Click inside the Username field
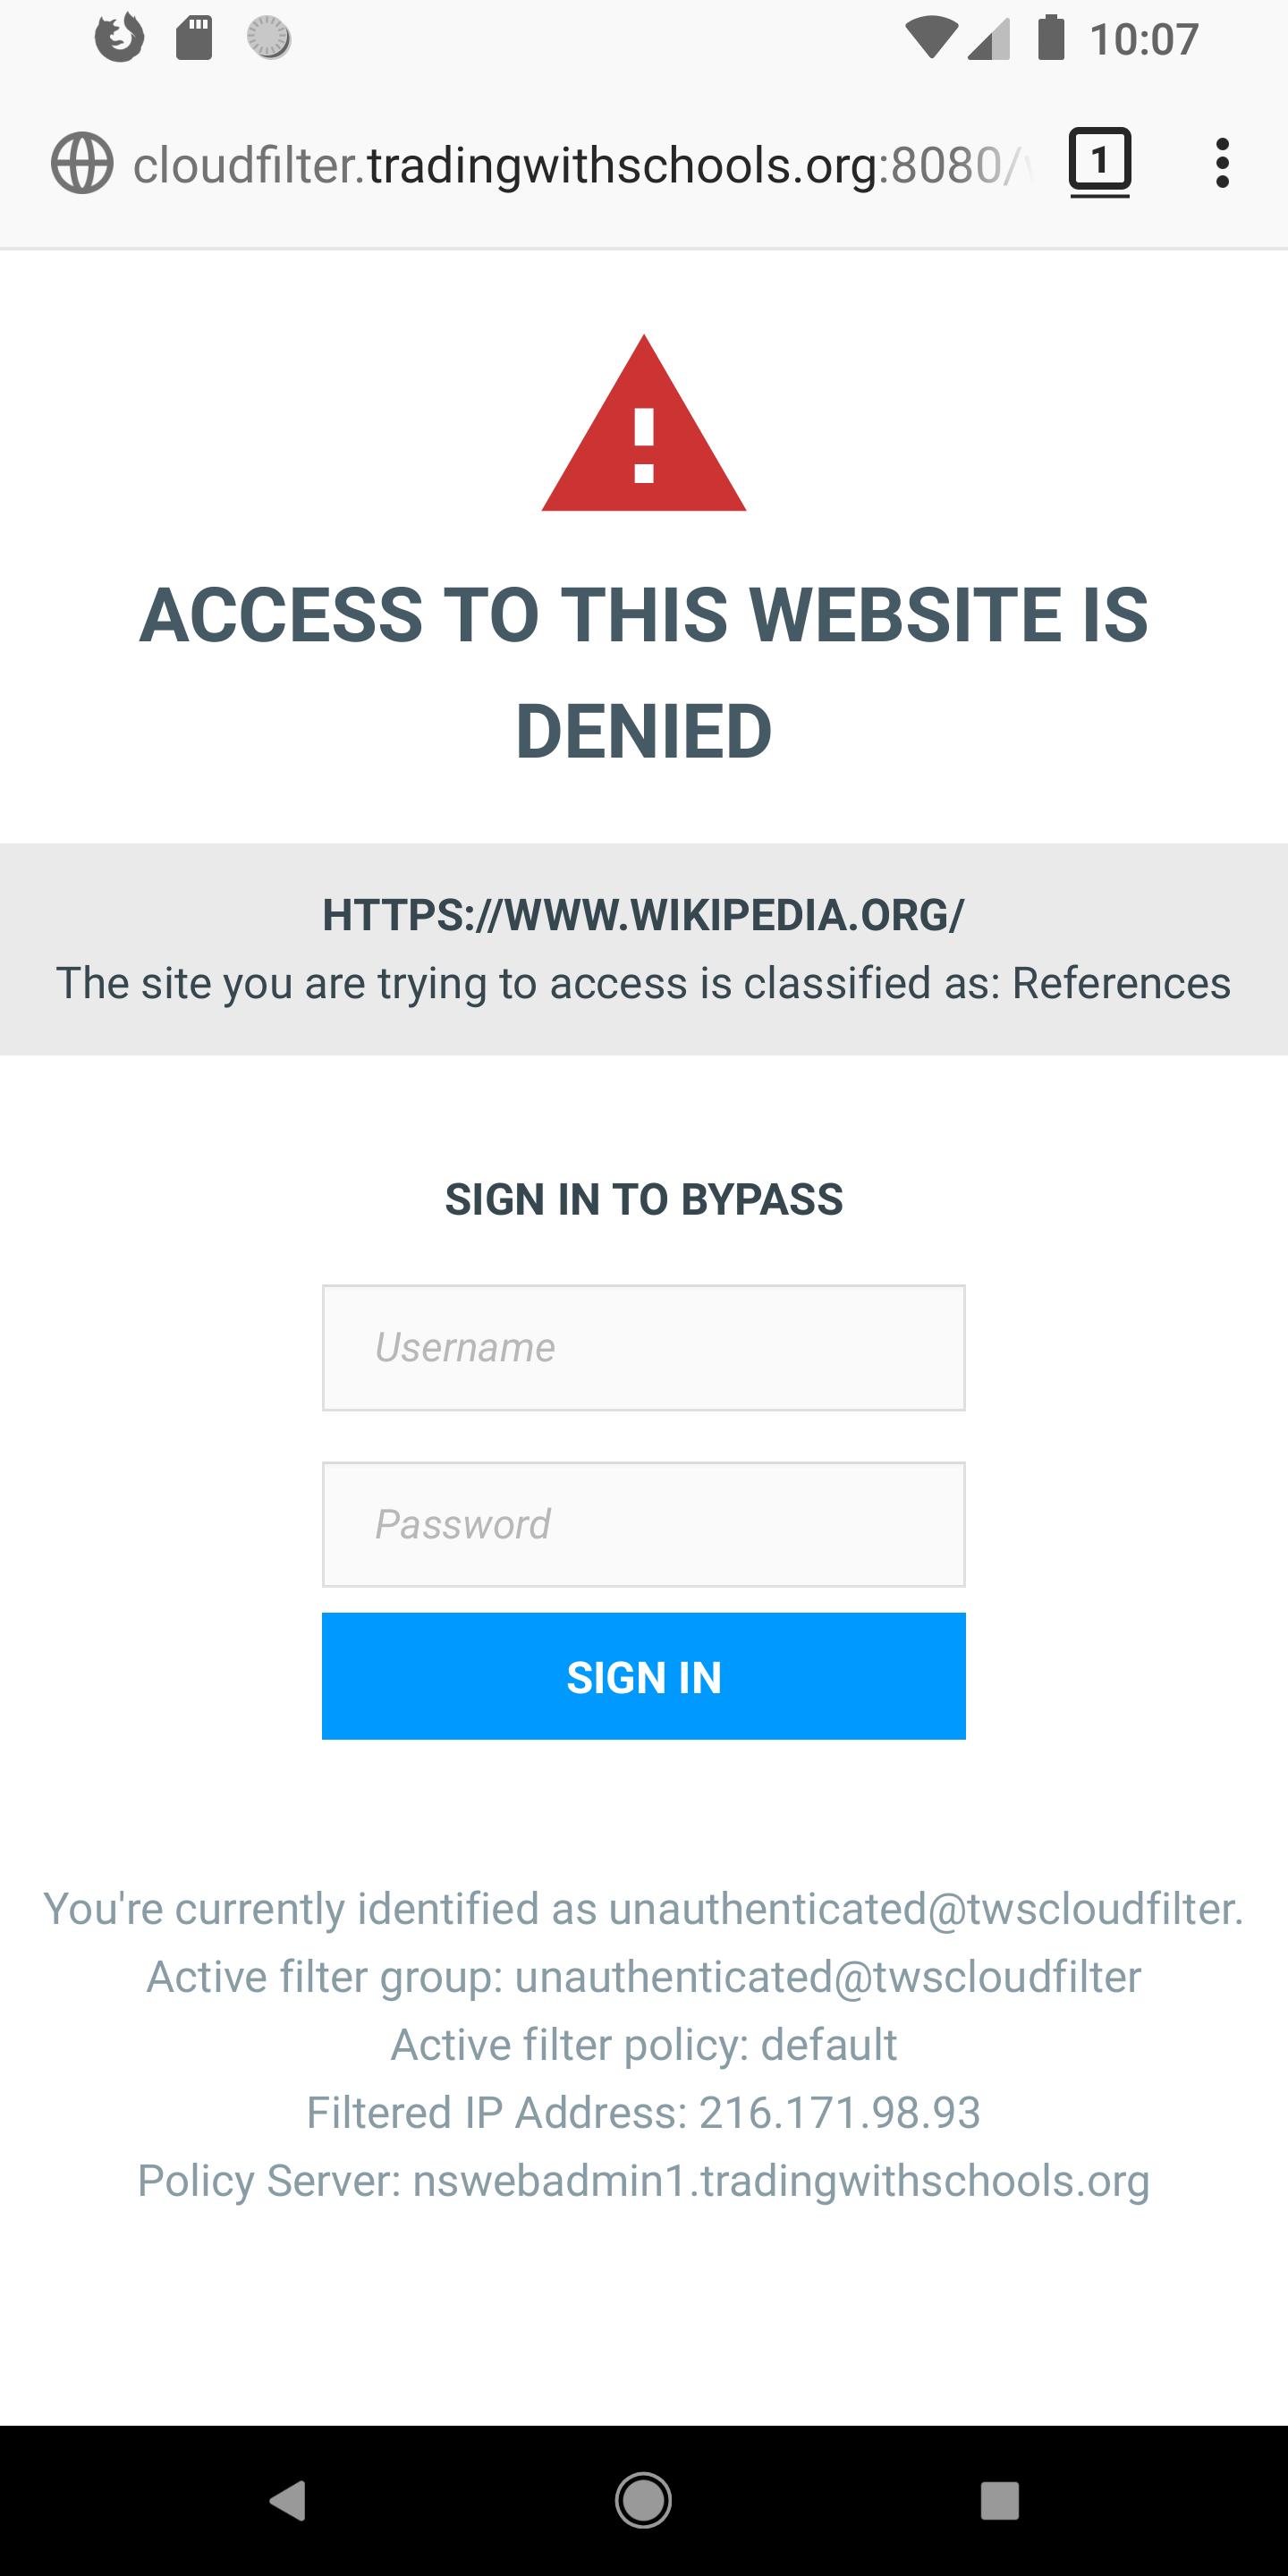Screen dimensions: 1288x2576 coord(643,1346)
